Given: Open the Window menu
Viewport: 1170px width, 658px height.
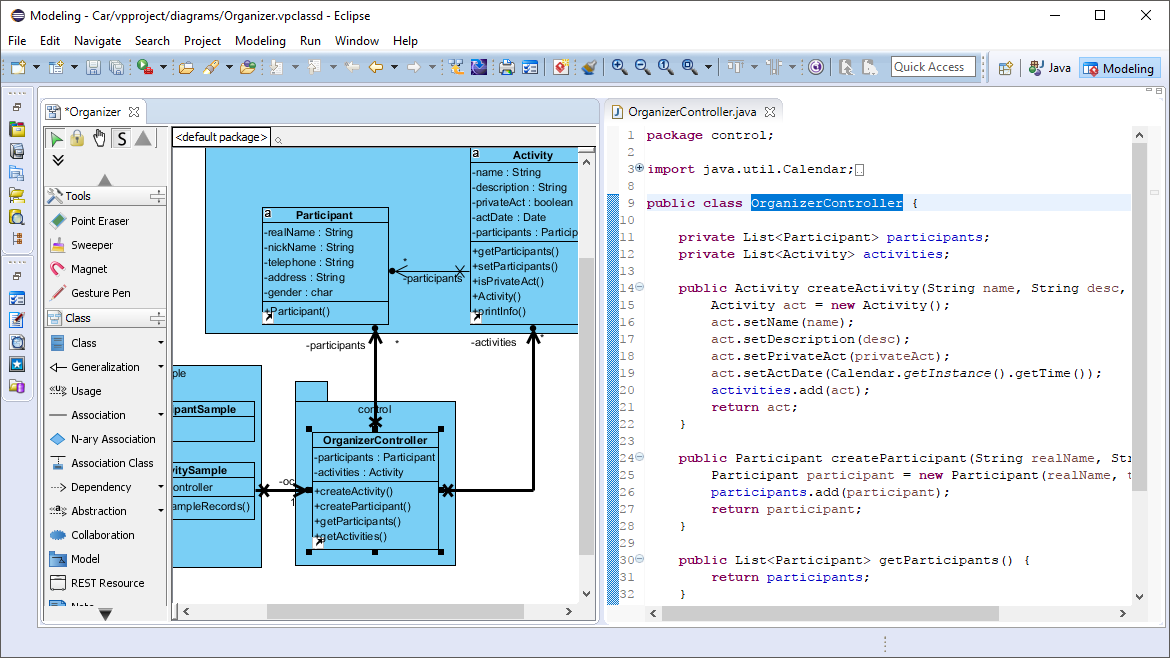Looking at the screenshot, I should click(x=357, y=41).
